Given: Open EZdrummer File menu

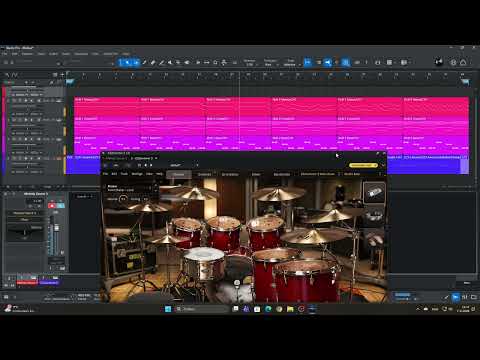Looking at the screenshot, I should [105, 174].
